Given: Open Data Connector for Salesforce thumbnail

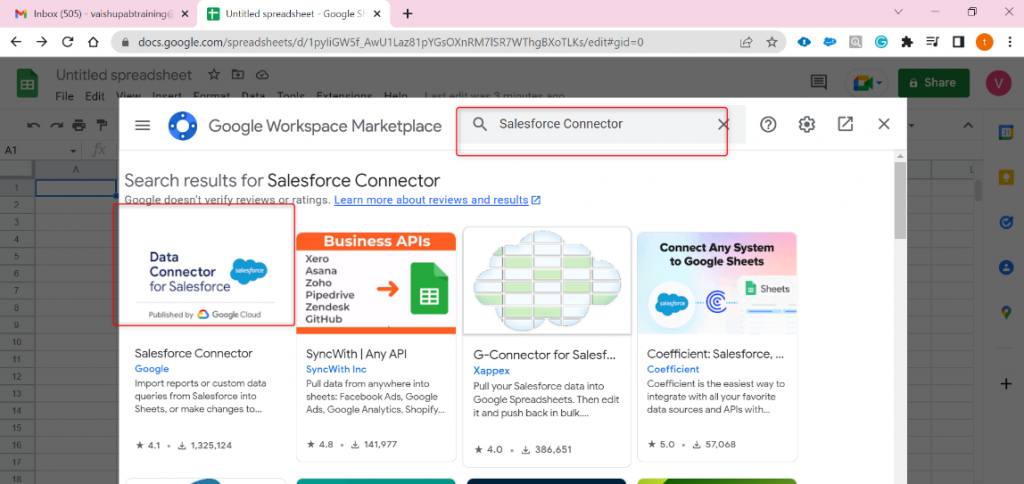Looking at the screenshot, I should (205, 279).
